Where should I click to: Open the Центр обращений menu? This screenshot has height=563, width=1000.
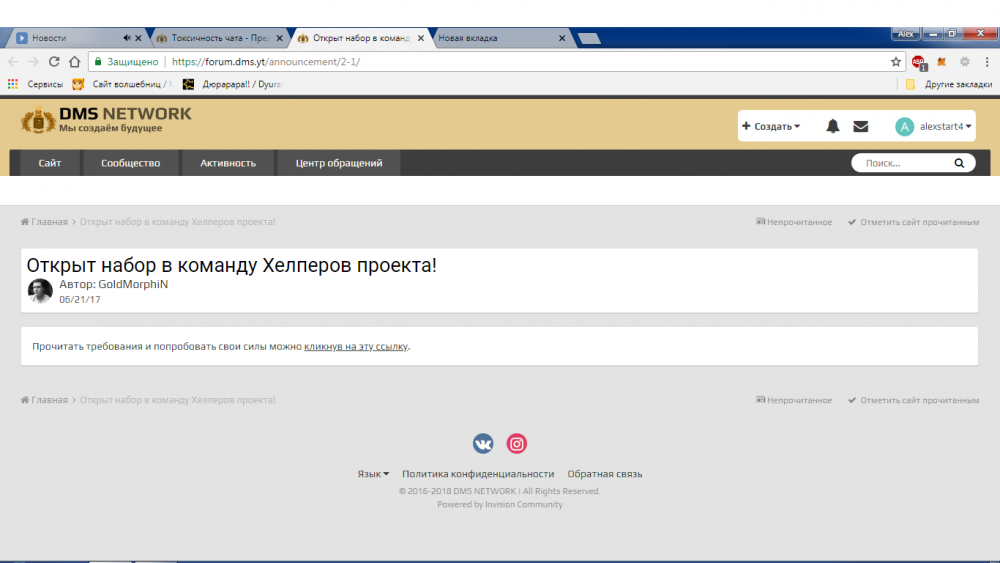point(339,163)
